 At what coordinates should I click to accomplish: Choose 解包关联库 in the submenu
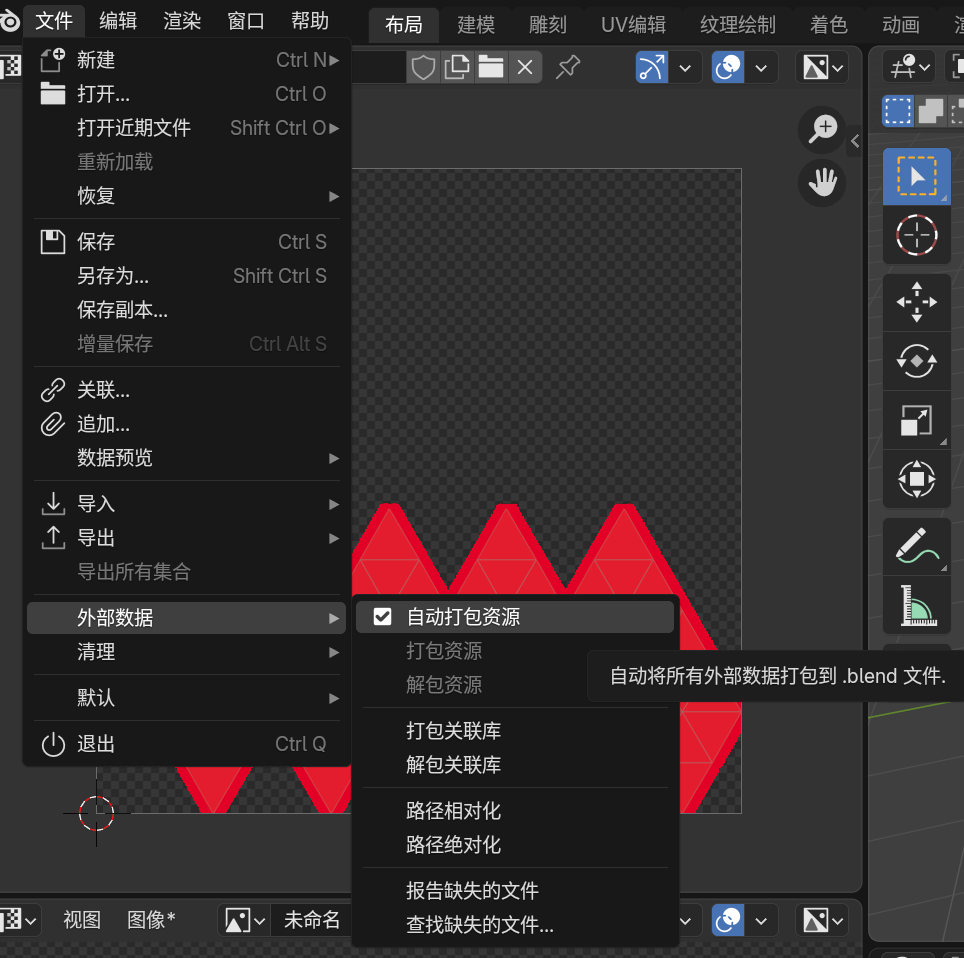point(515,764)
